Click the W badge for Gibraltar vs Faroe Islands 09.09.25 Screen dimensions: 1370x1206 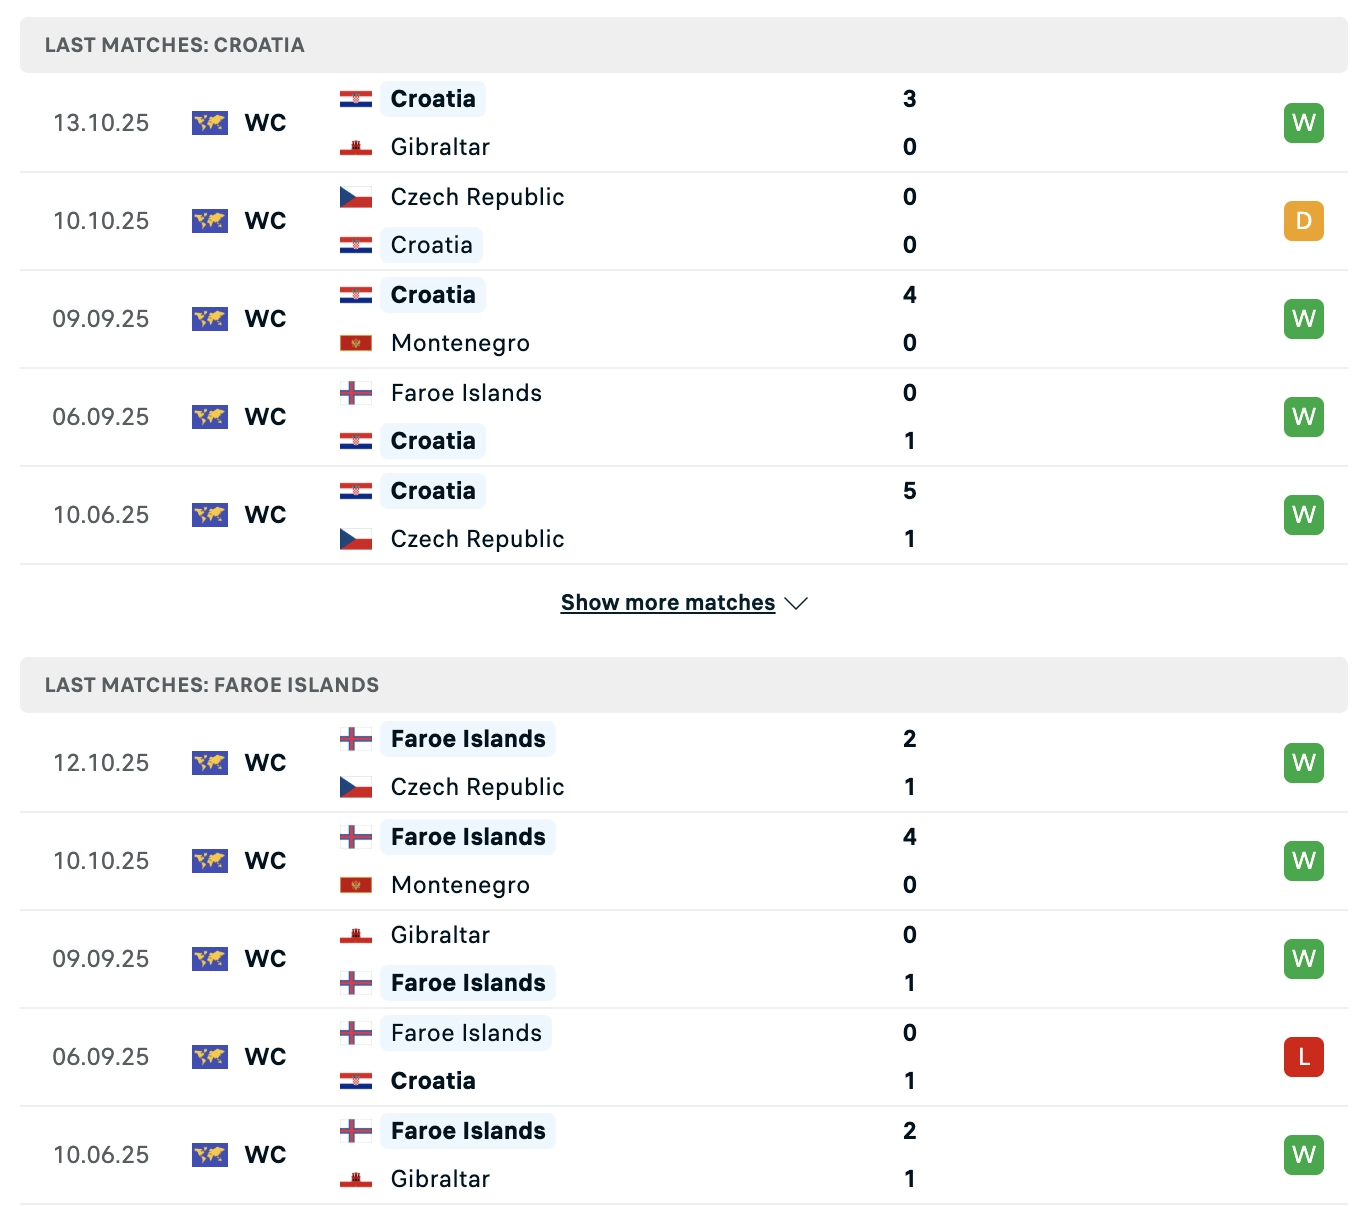click(1303, 959)
